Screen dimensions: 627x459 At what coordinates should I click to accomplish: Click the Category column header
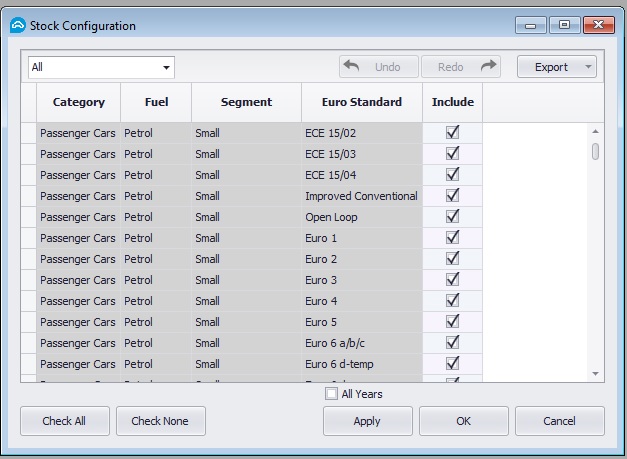tap(78, 102)
